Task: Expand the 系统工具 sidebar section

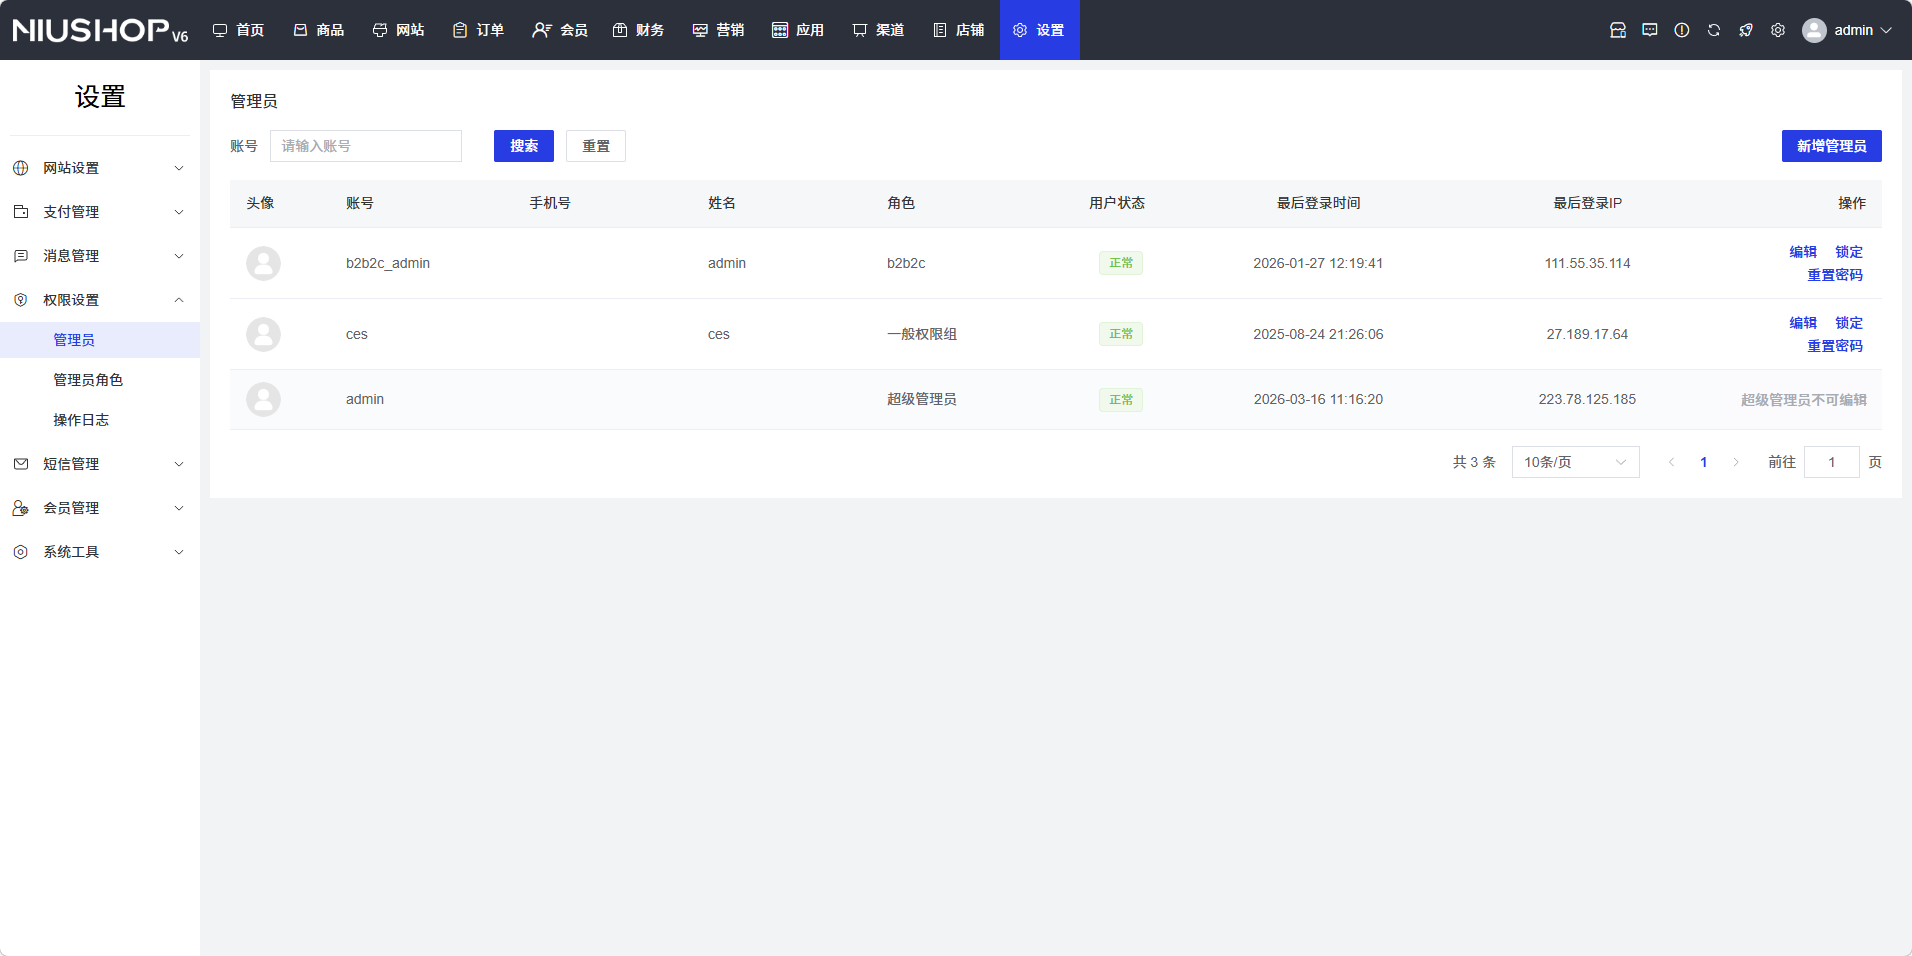Action: click(x=99, y=552)
